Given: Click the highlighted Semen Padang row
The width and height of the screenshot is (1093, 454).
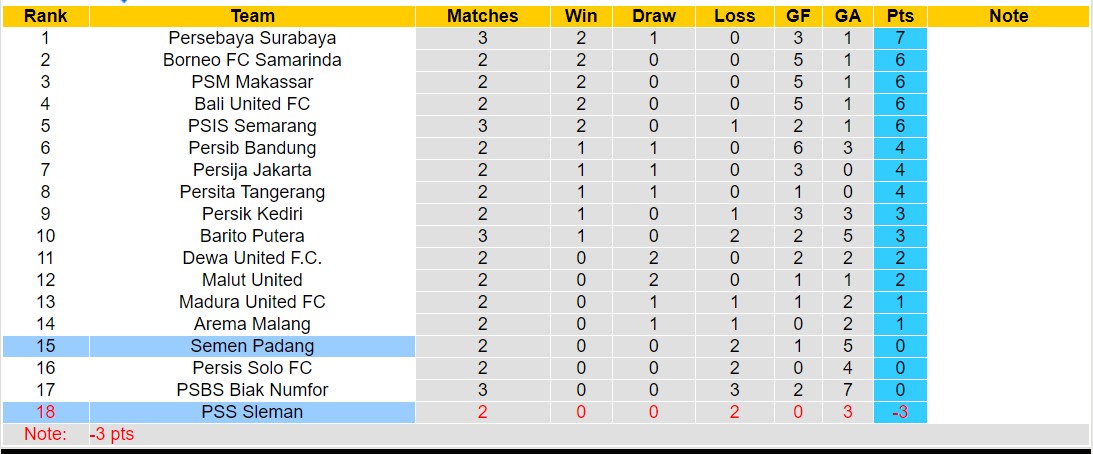Looking at the screenshot, I should coord(252,346).
